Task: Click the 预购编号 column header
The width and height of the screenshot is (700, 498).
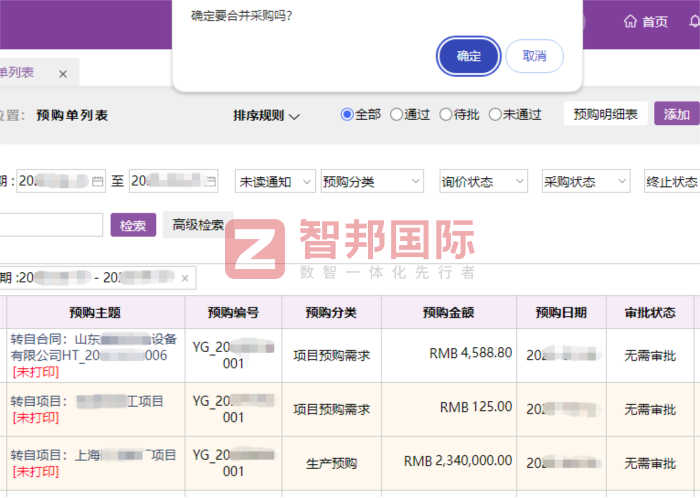Action: tap(233, 312)
